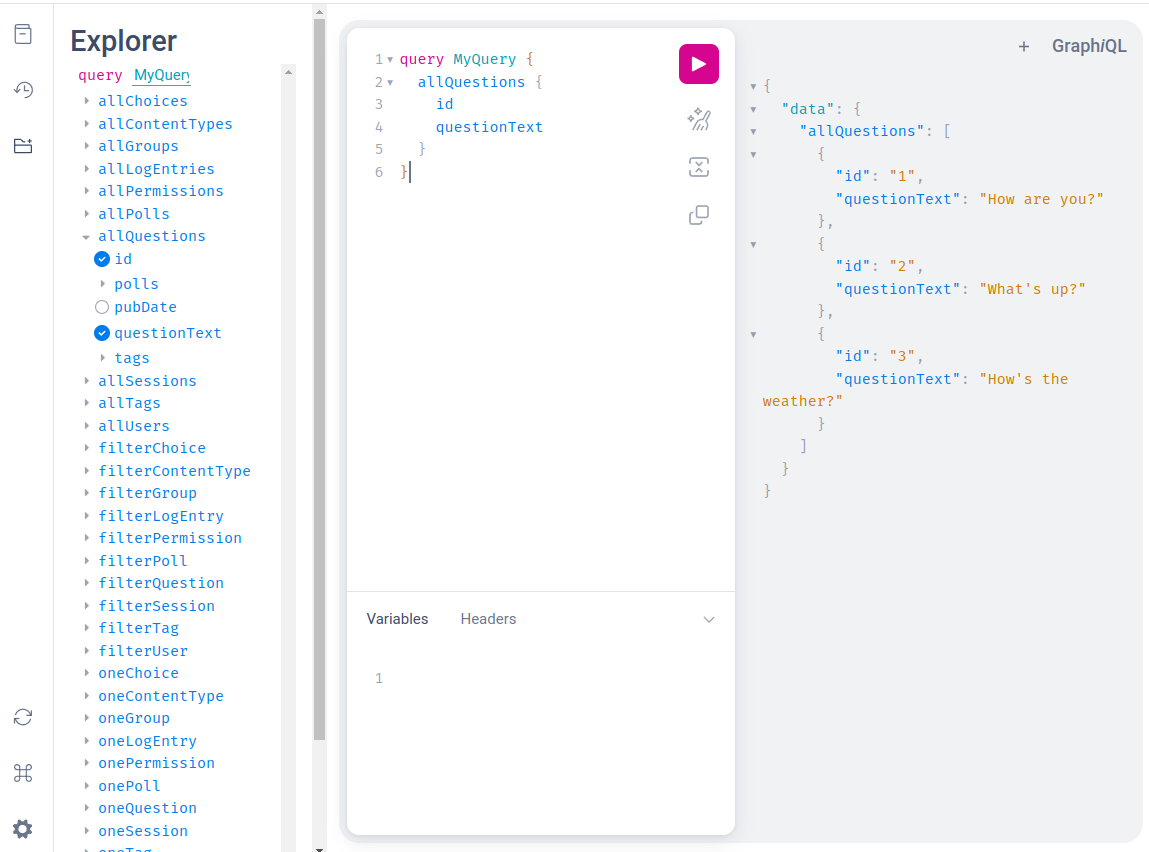The image size is (1149, 852).
Task: Select the allLogEntries tree item
Action: [156, 169]
